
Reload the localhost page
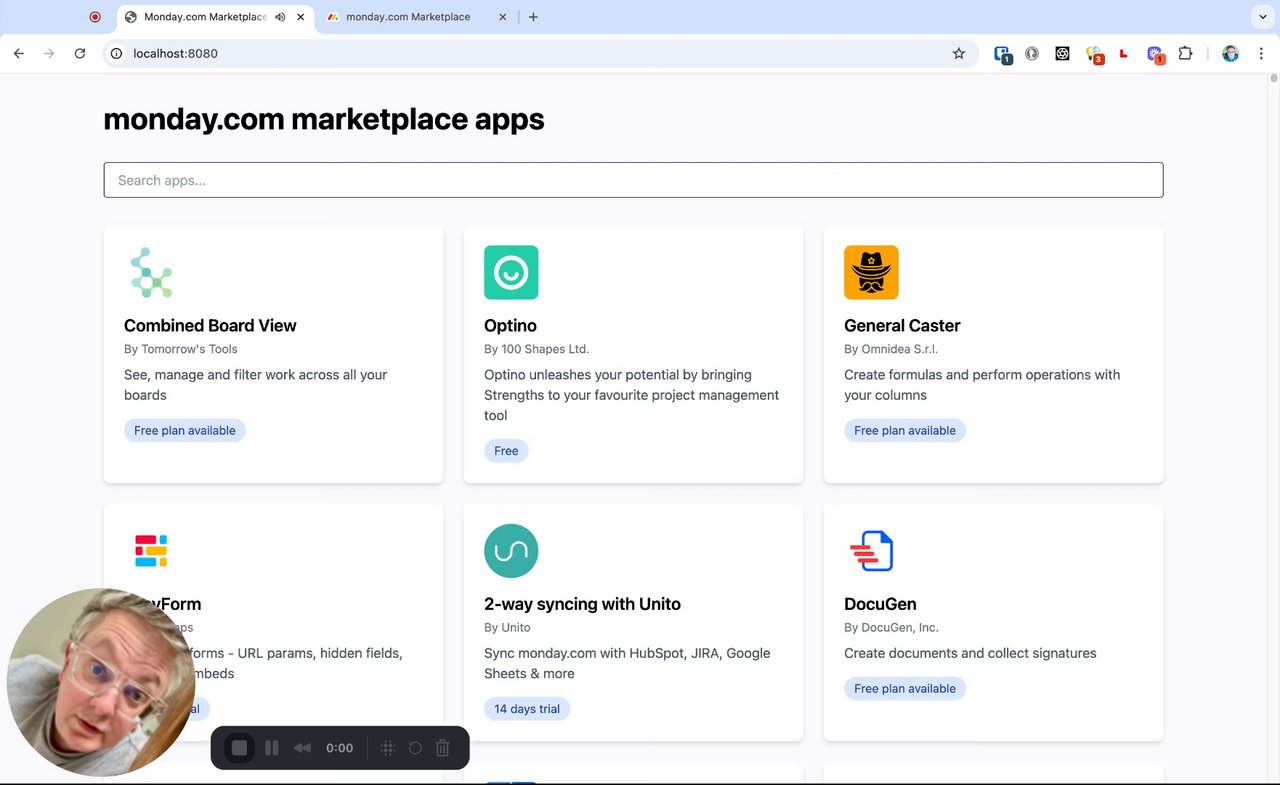click(x=80, y=54)
